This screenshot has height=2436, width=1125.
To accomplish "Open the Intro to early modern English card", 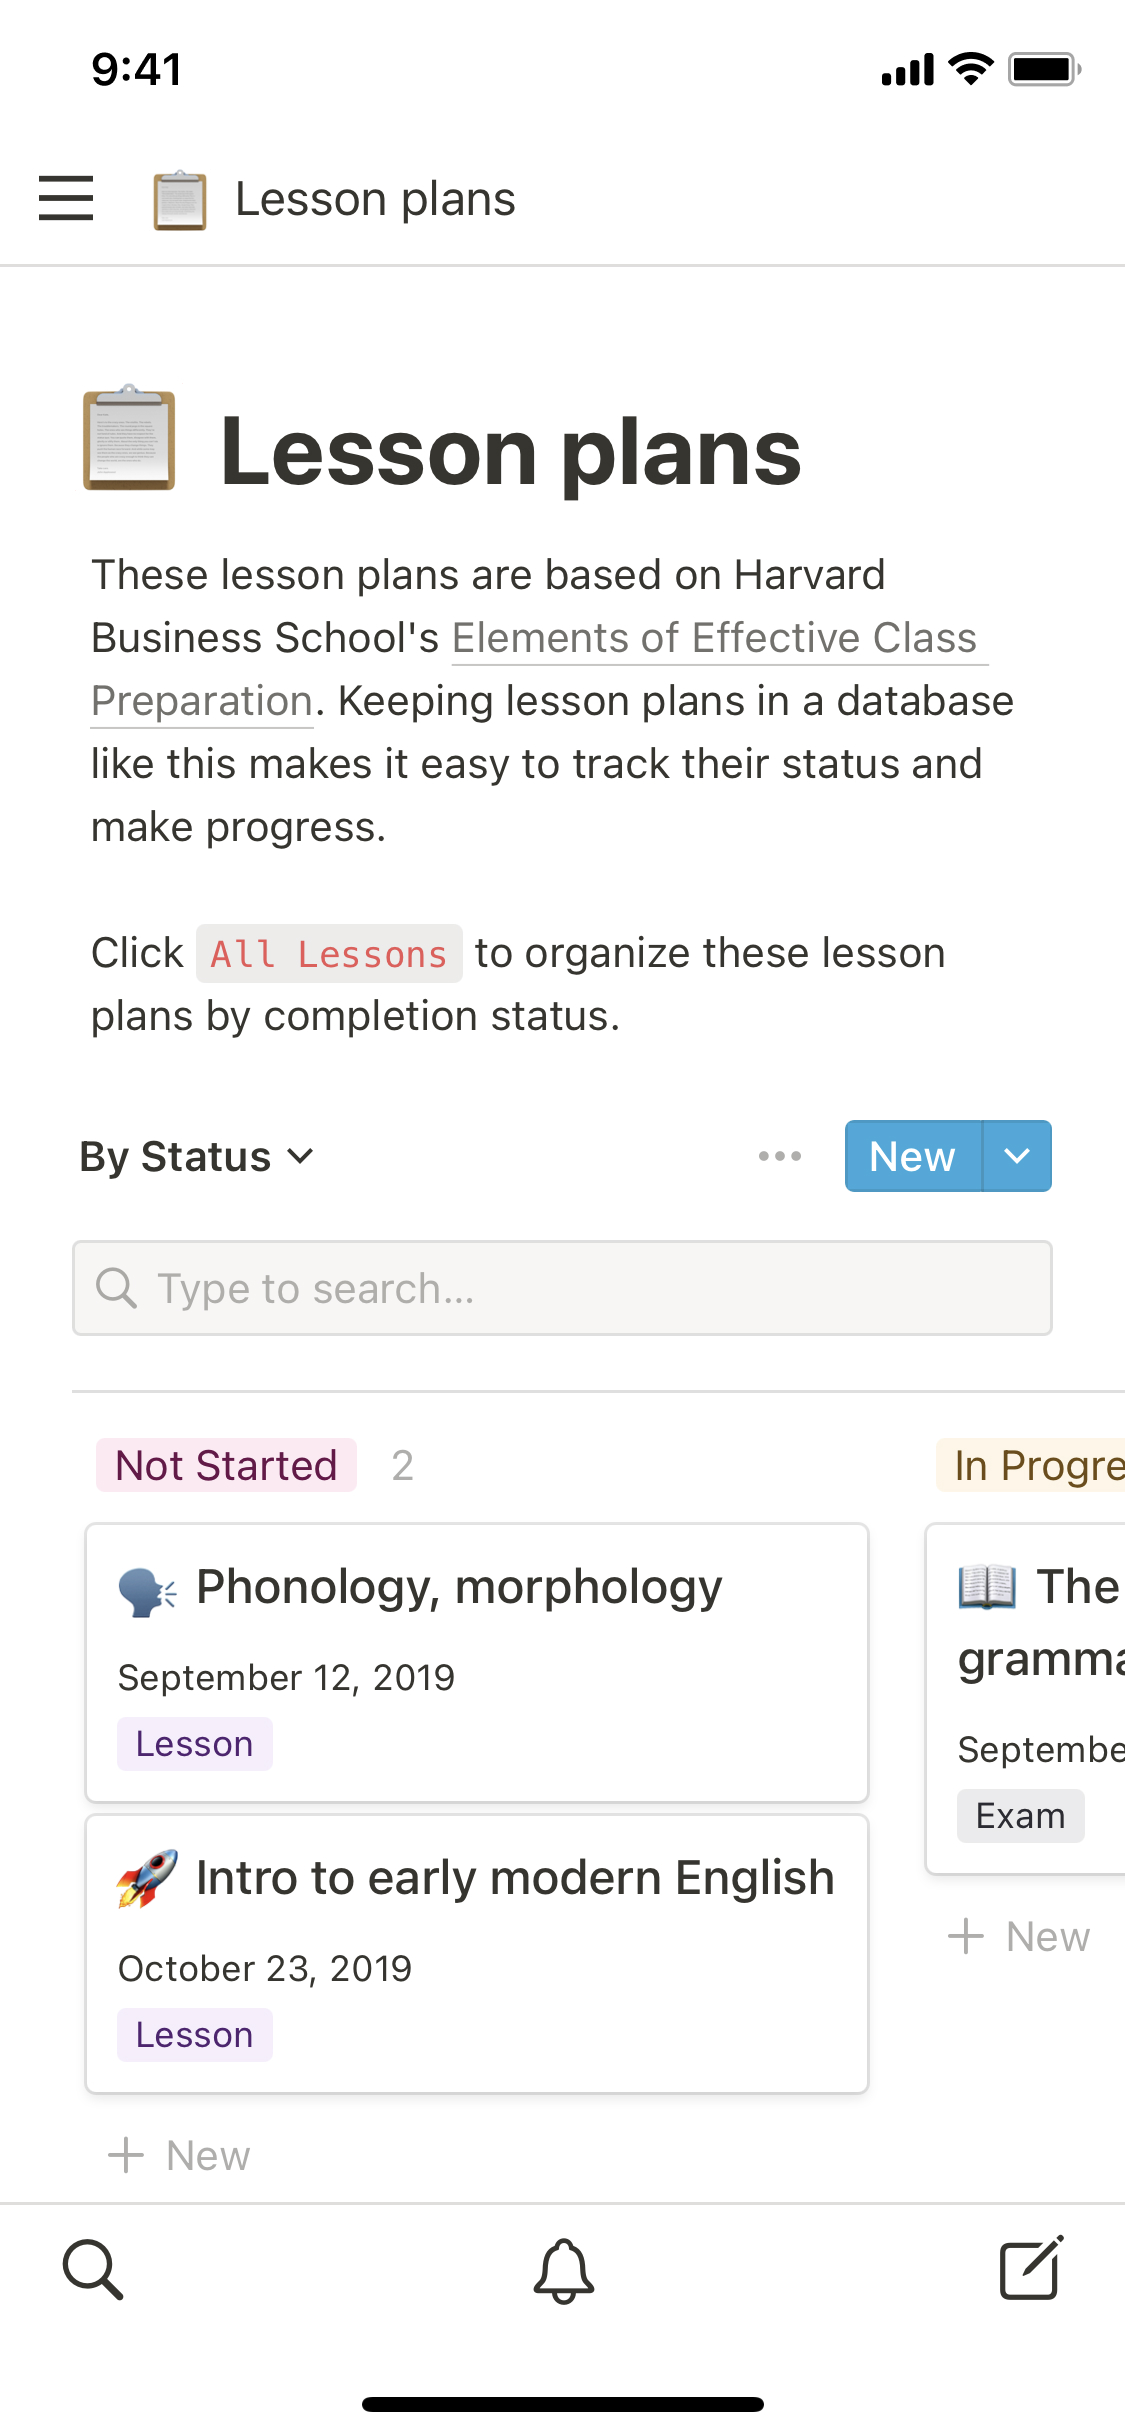I will [476, 1953].
